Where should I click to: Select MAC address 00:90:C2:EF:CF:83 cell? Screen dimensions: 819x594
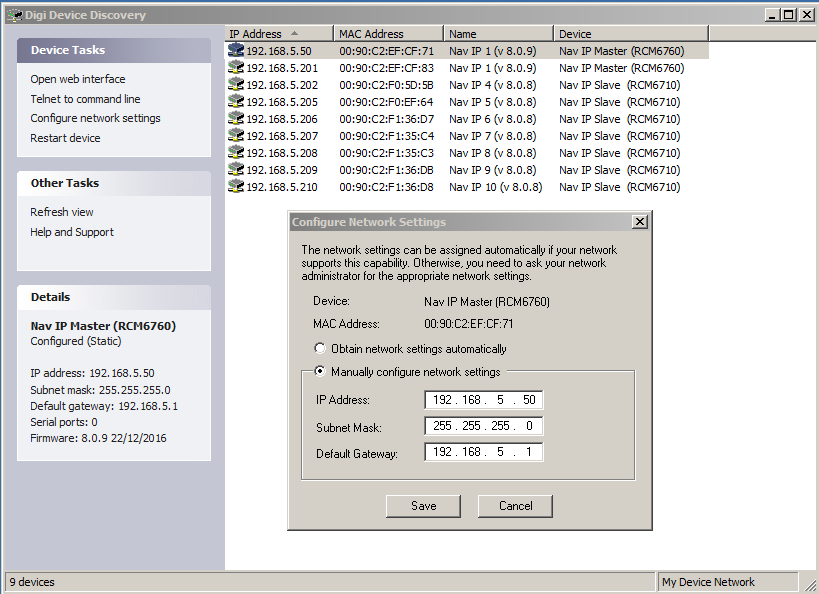(x=387, y=68)
